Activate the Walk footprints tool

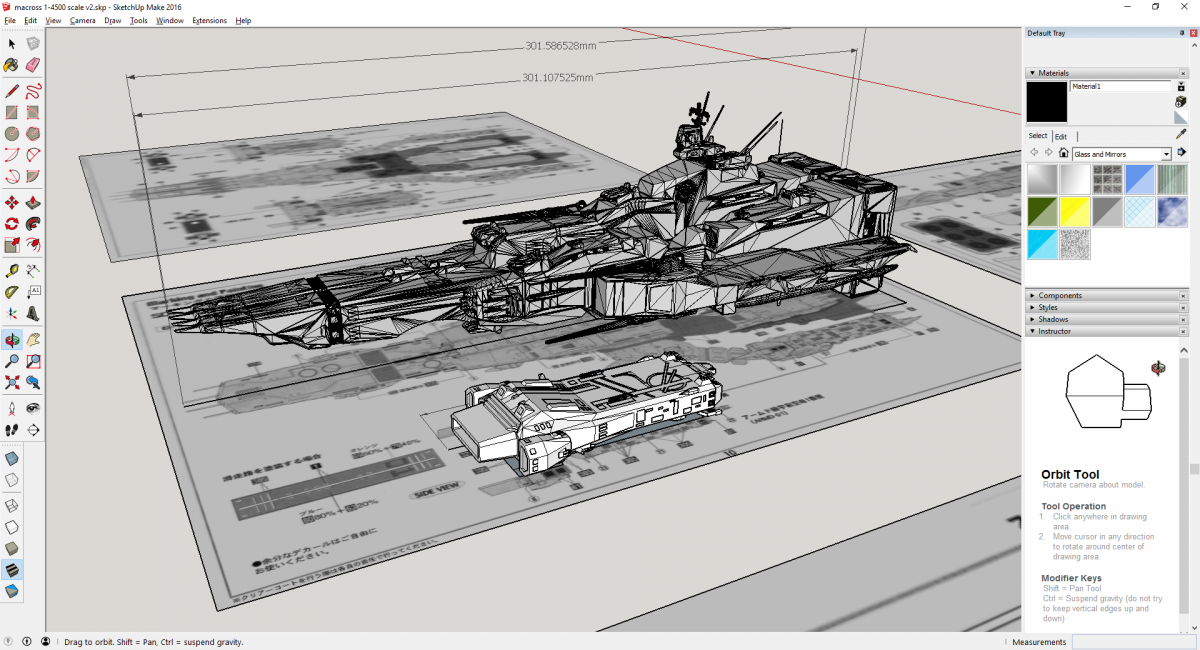[12, 429]
